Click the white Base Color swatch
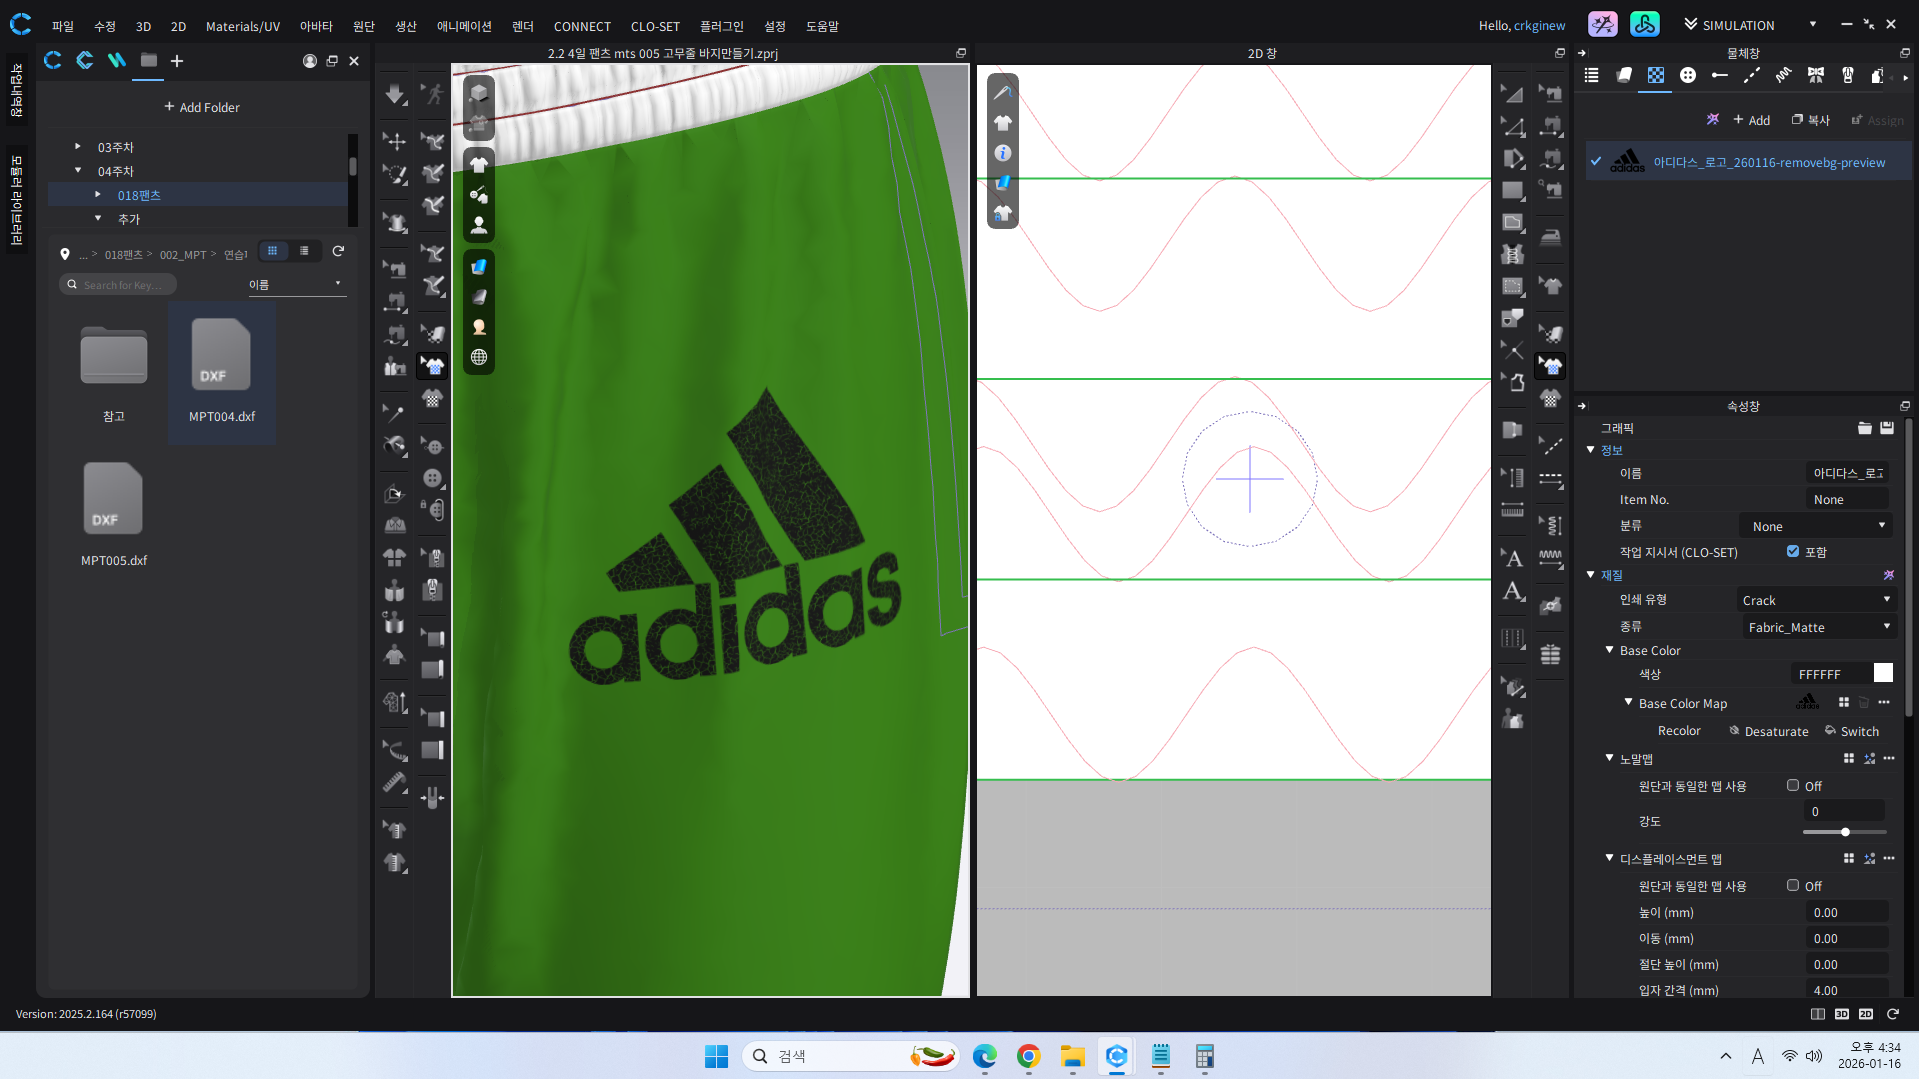This screenshot has width=1919, height=1079. [x=1882, y=674]
